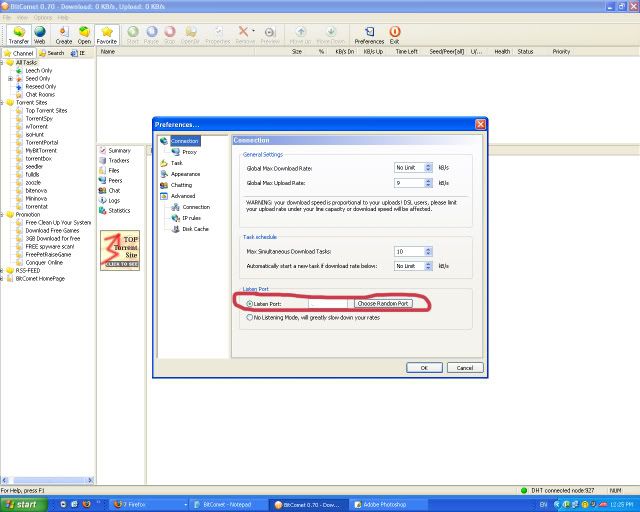
Task: Switch to the IE sidebar tab
Action: 78,53
